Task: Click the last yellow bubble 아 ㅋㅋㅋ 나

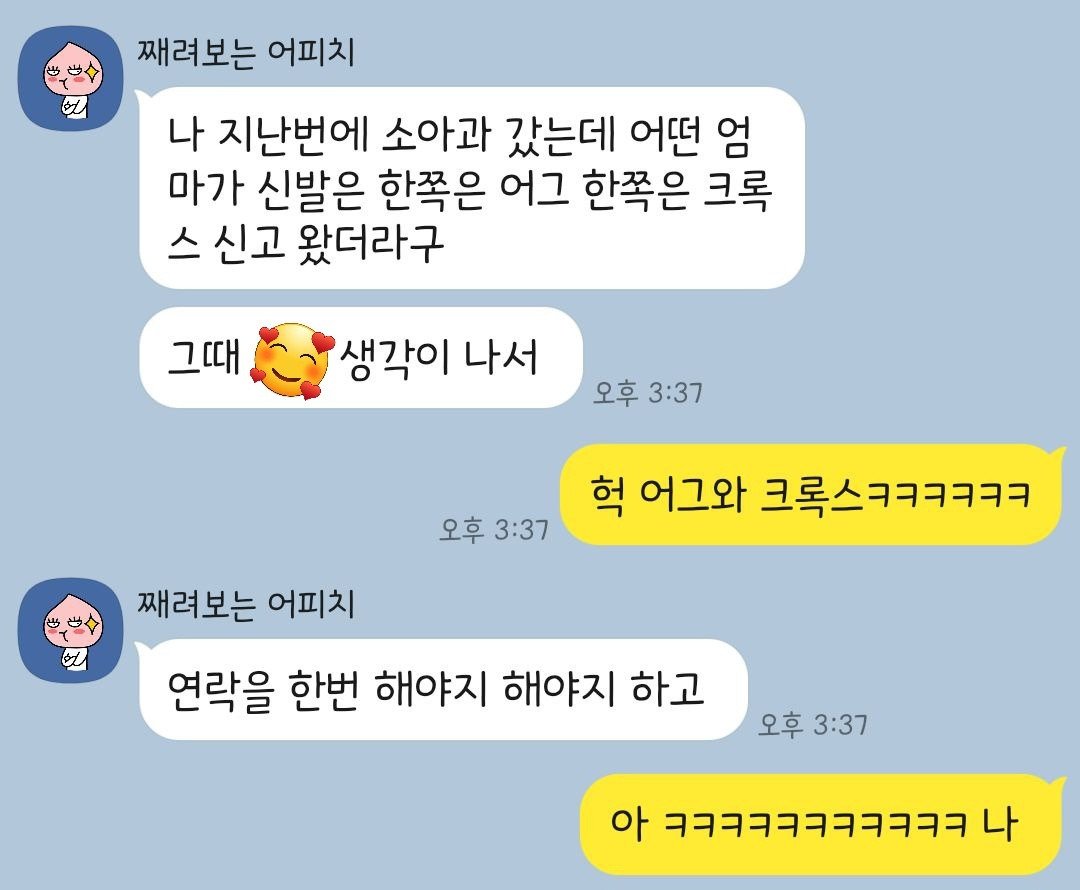Action: pyautogui.click(x=820, y=825)
